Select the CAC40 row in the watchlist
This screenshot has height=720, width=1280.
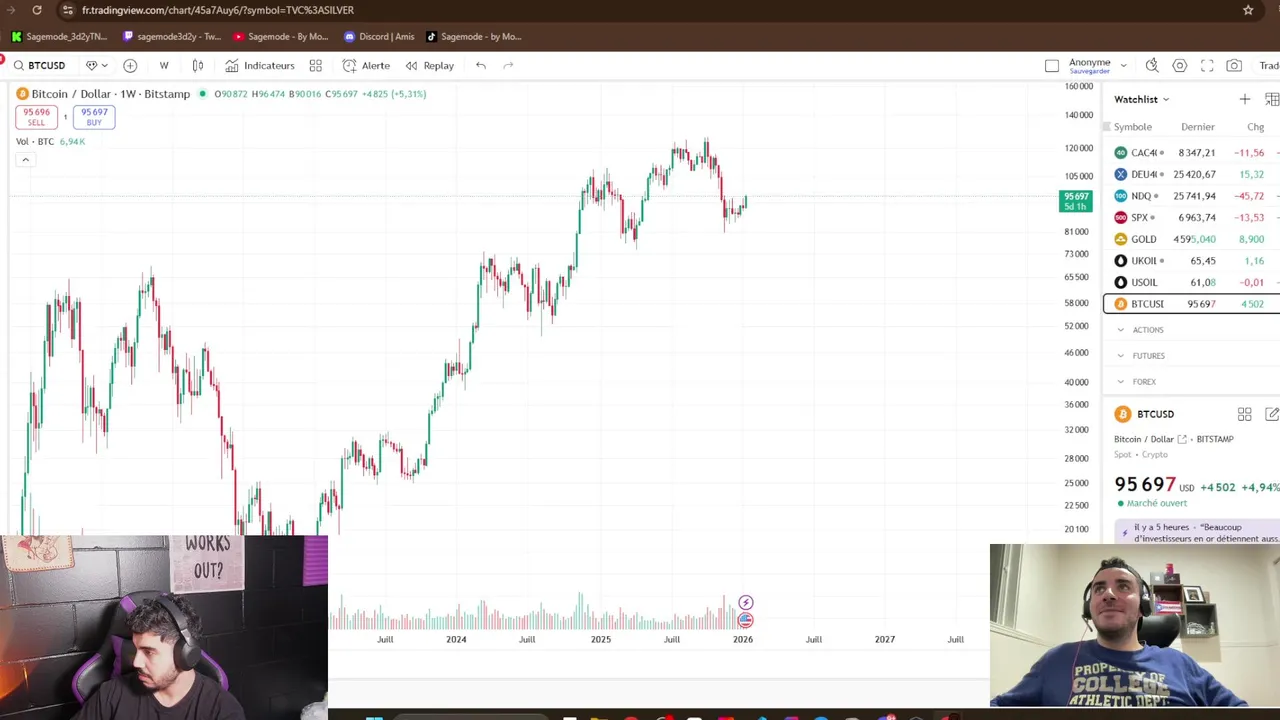point(1191,153)
